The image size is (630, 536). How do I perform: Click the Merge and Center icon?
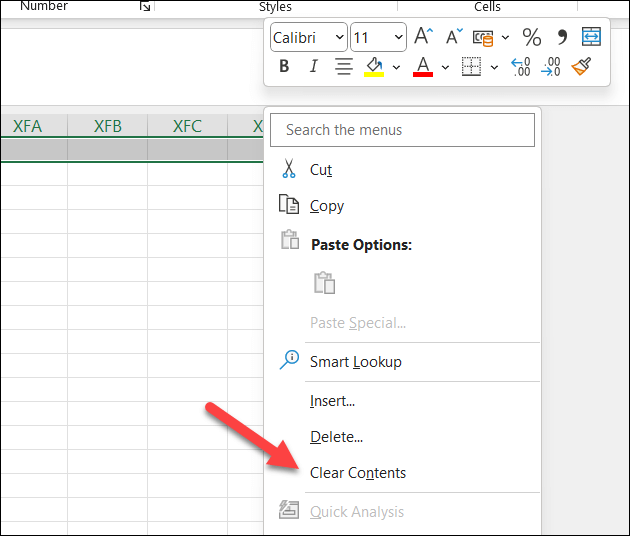click(591, 37)
